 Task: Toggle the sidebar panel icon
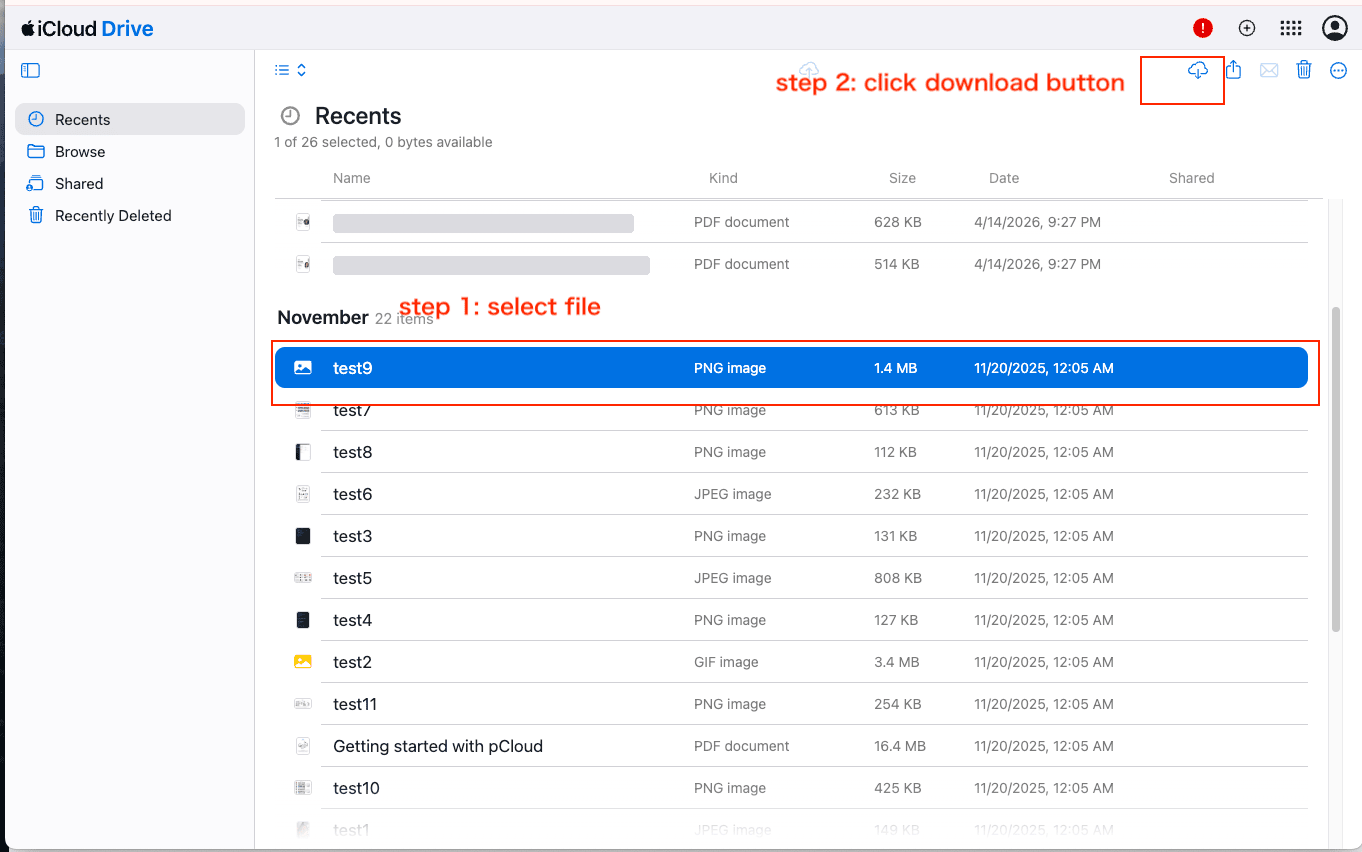[31, 71]
